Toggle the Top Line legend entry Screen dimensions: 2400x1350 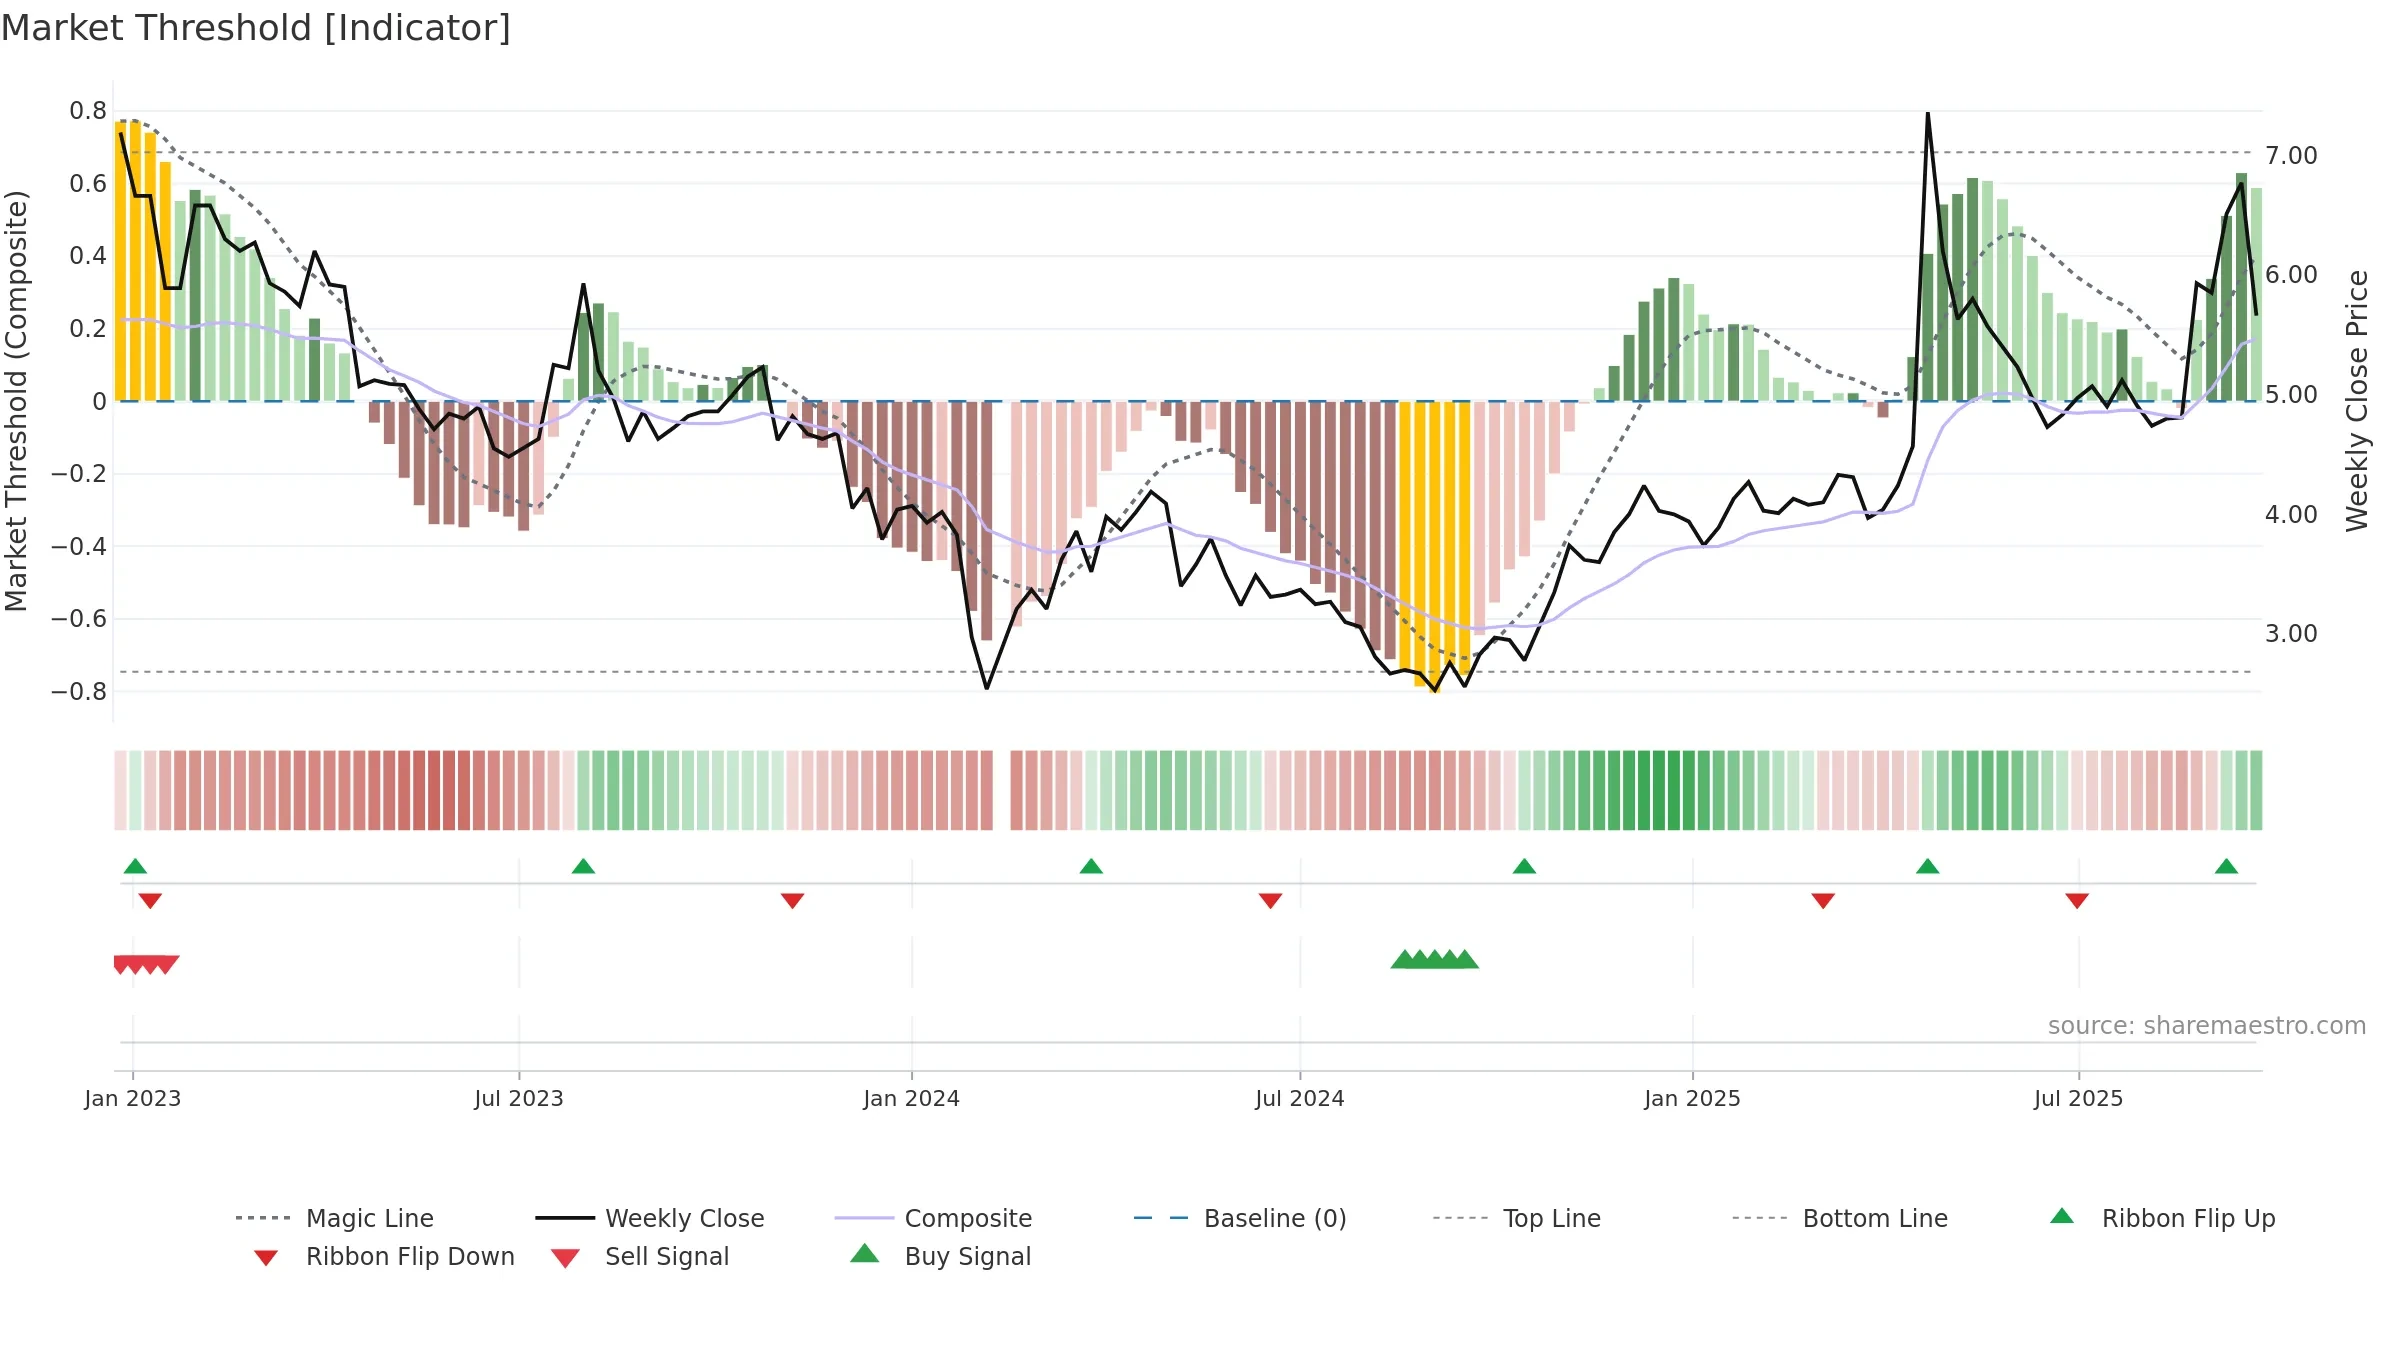(1517, 1218)
